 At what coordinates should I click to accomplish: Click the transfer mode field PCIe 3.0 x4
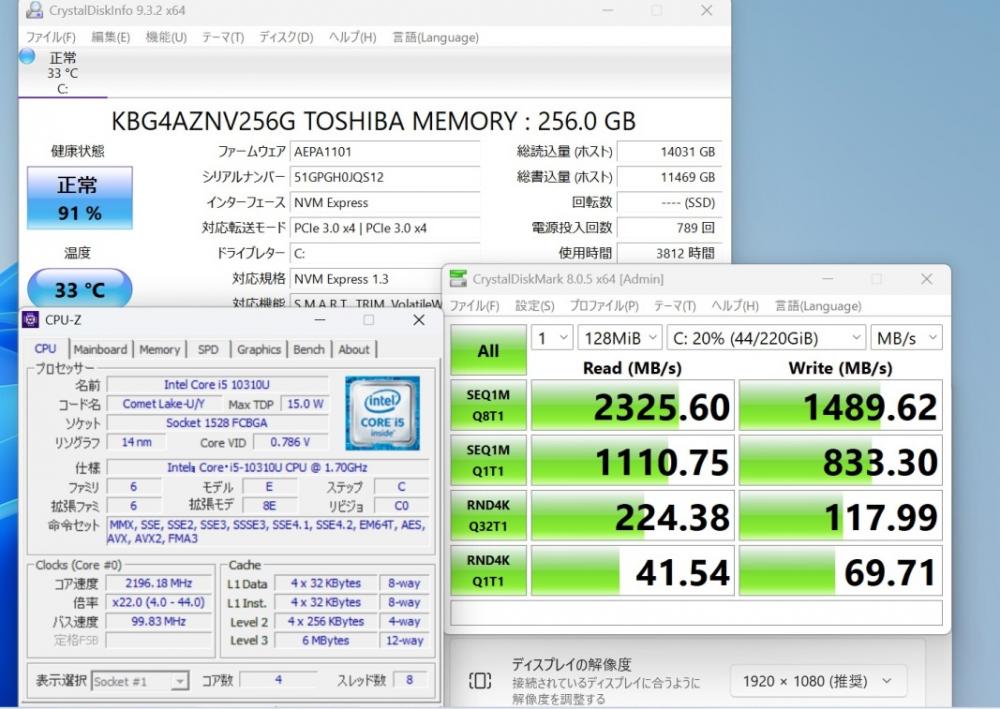(x=385, y=228)
